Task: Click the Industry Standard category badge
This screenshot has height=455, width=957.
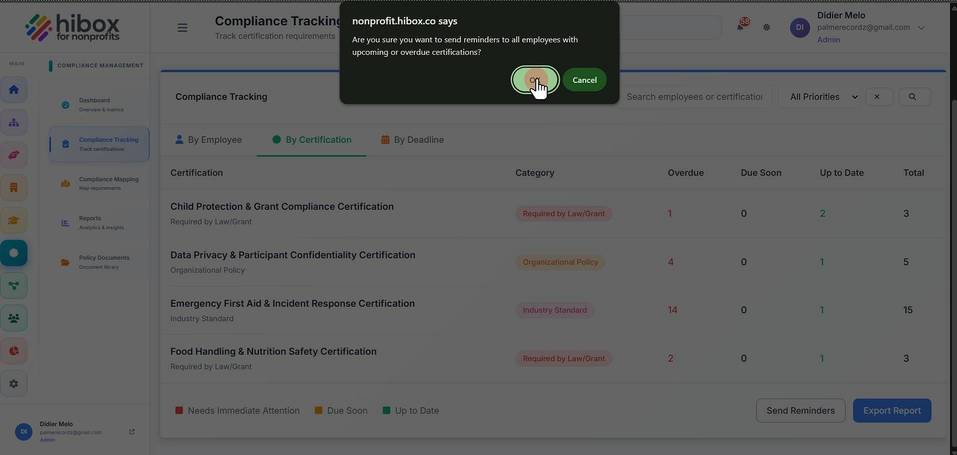Action: 554,310
